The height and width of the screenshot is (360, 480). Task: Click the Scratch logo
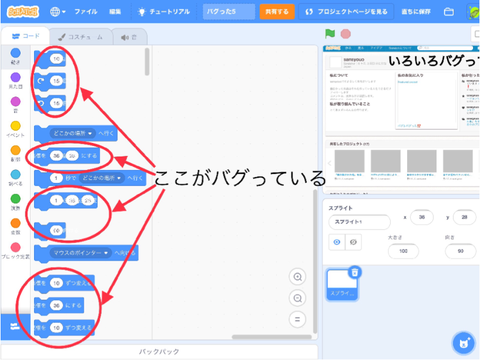pyautogui.click(x=23, y=12)
